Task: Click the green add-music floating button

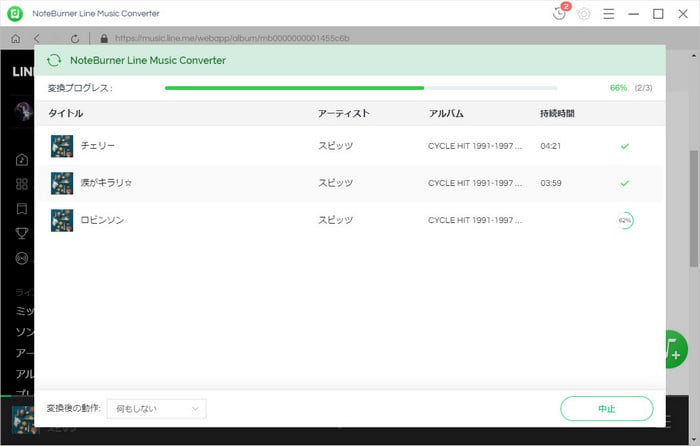Action: (x=676, y=349)
